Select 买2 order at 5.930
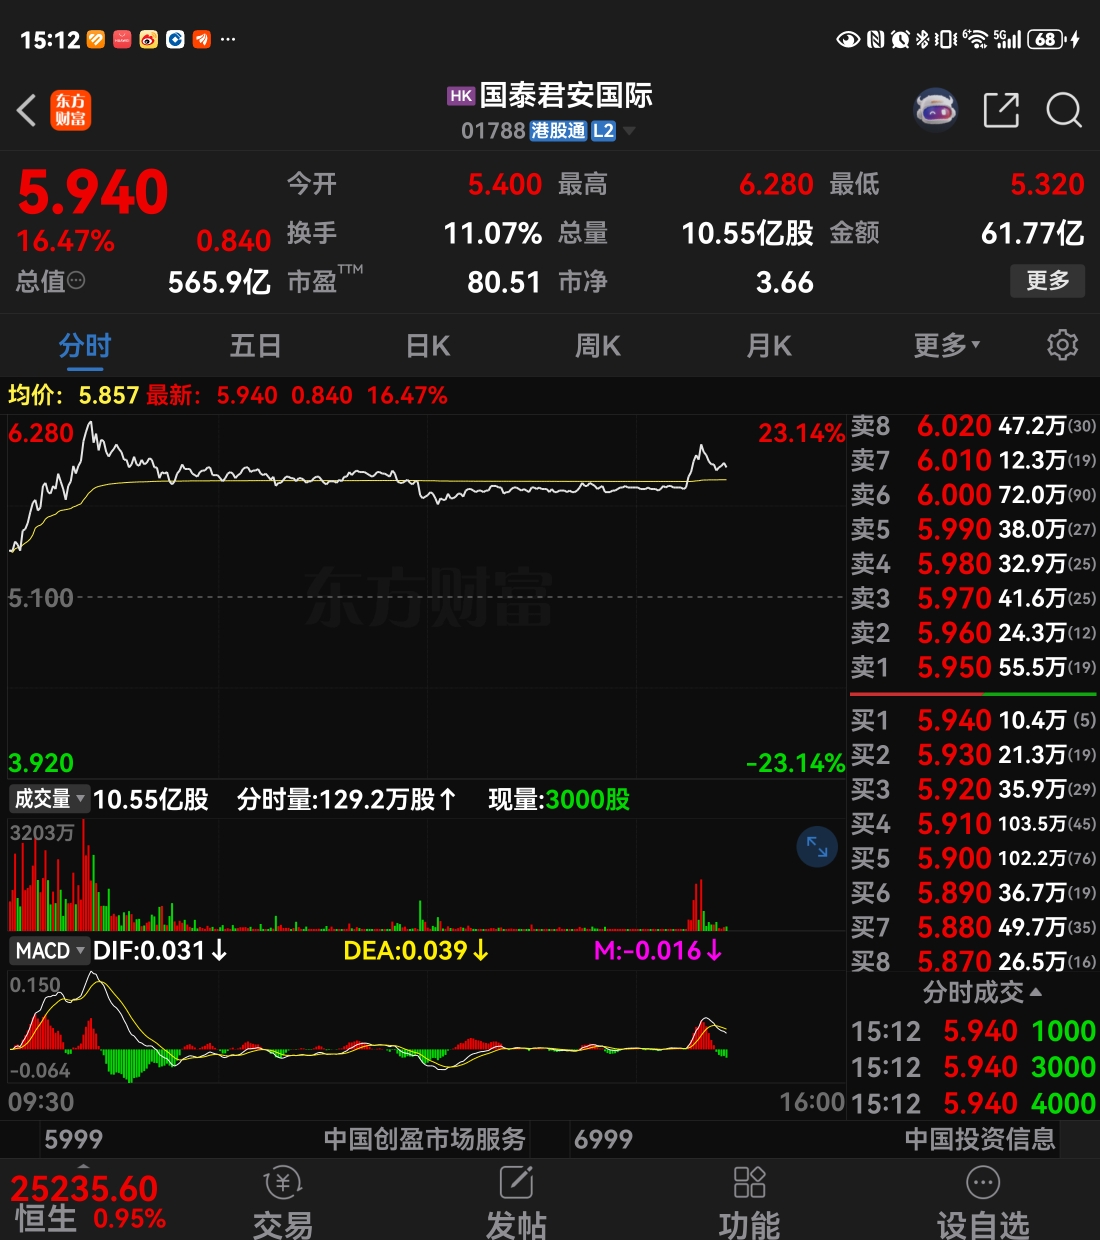 [x=973, y=755]
